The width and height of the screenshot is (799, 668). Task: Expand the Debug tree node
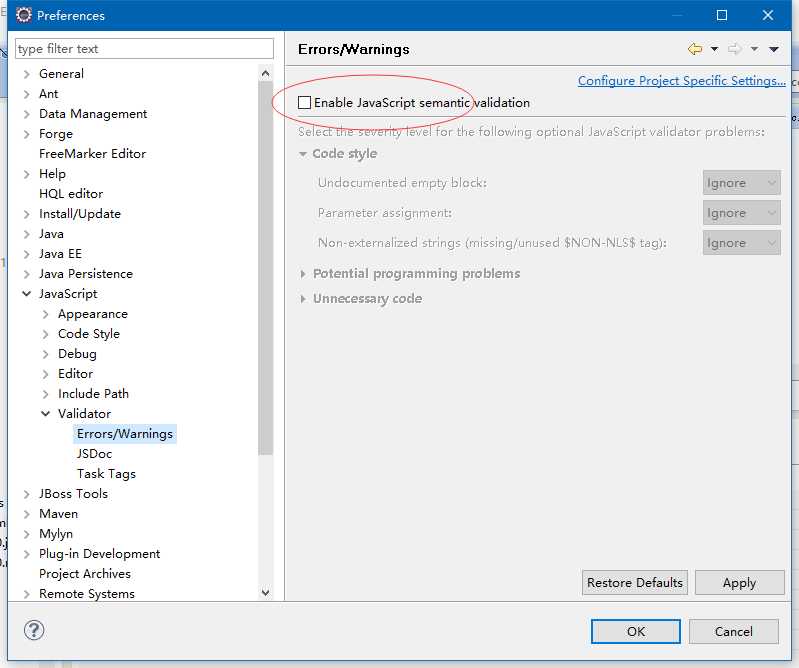point(45,354)
